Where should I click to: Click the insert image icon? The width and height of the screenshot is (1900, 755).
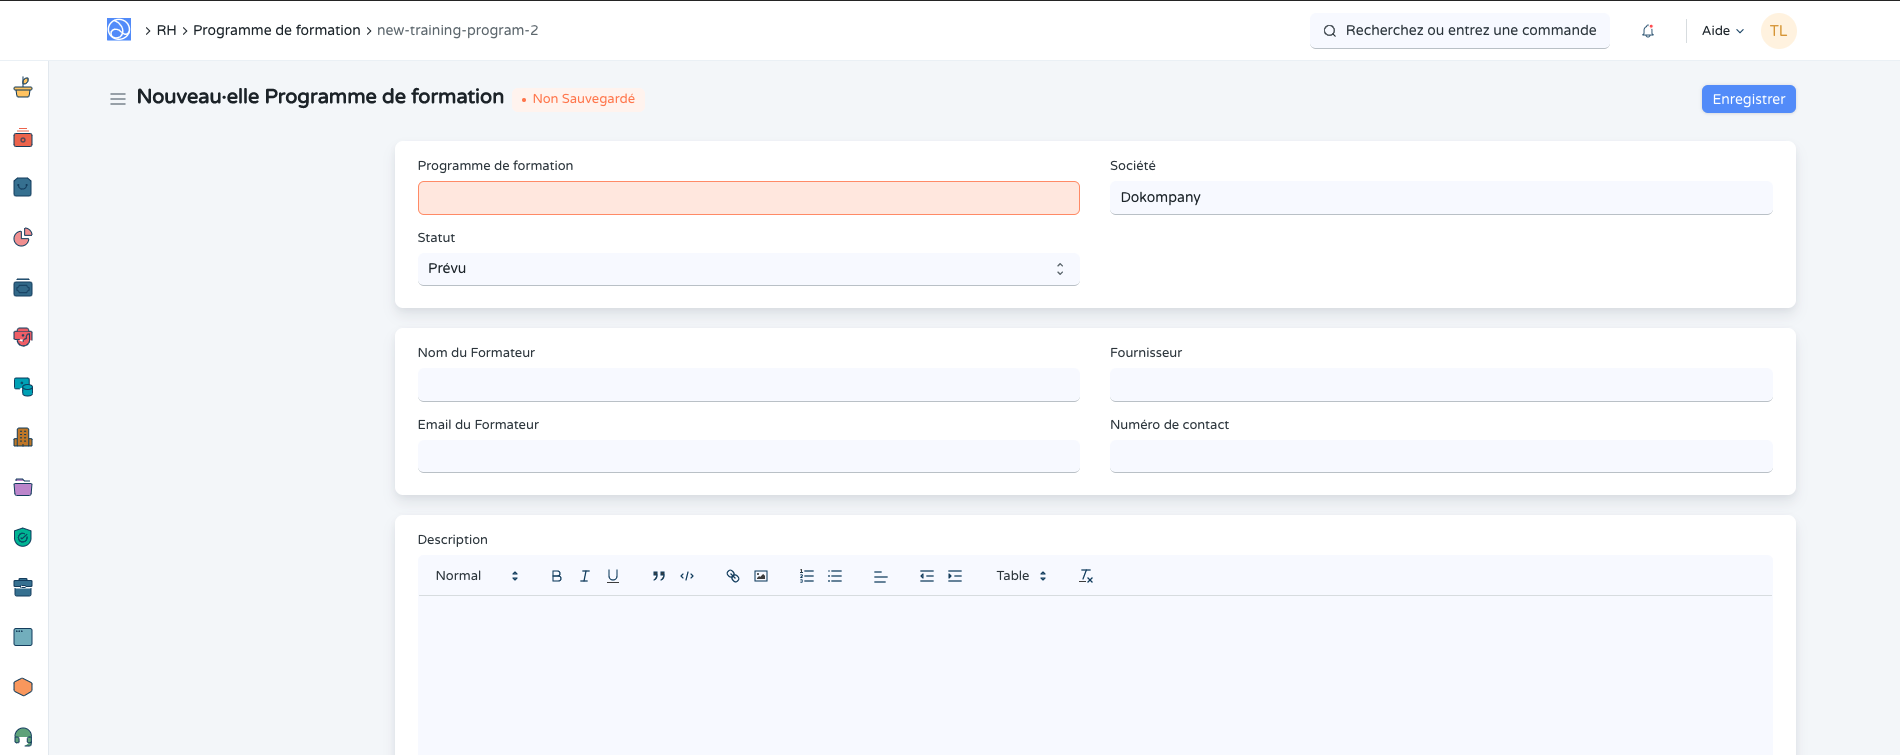761,576
